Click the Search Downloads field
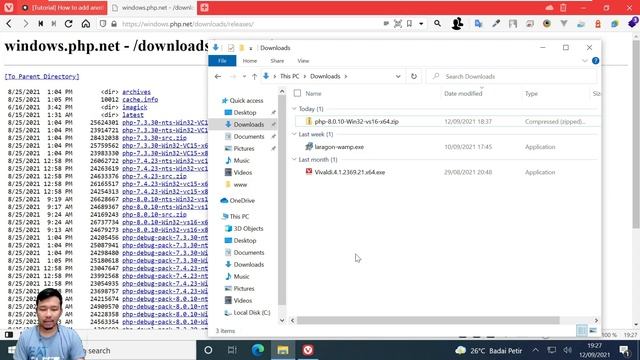Image resolution: width=640 pixels, height=360 pixels. (x=511, y=76)
